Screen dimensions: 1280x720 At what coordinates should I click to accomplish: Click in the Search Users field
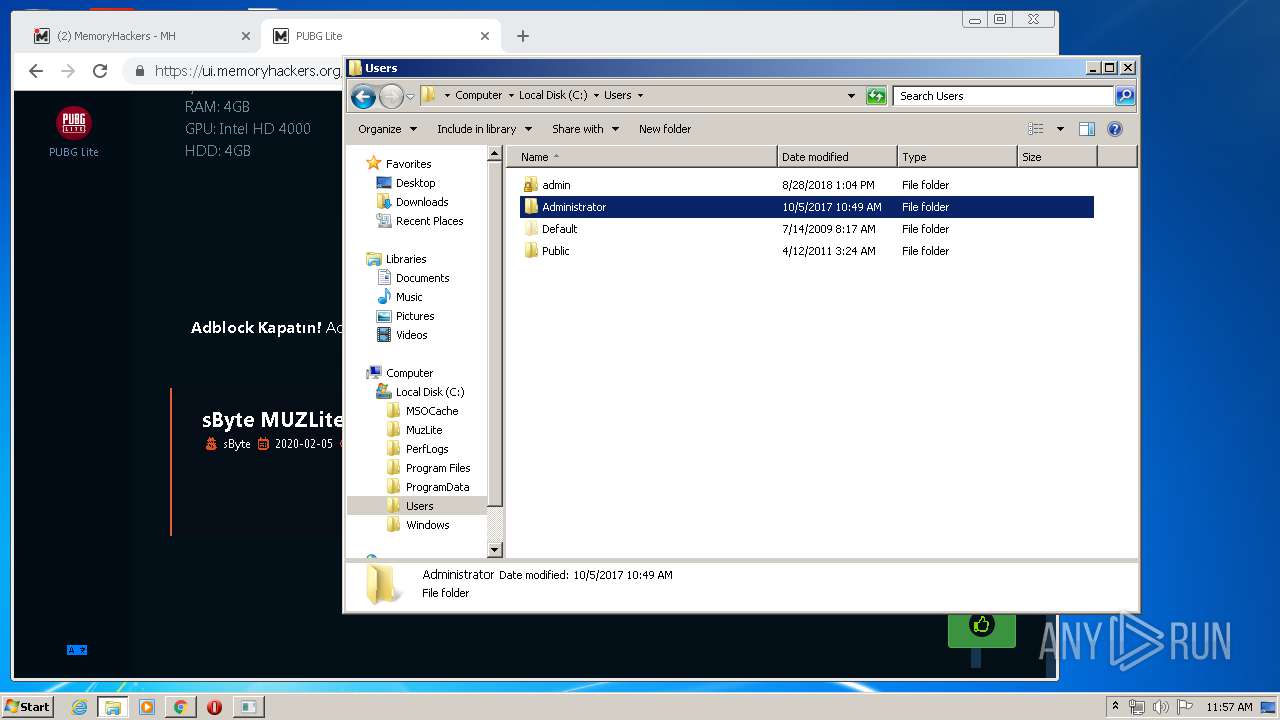(x=1003, y=96)
